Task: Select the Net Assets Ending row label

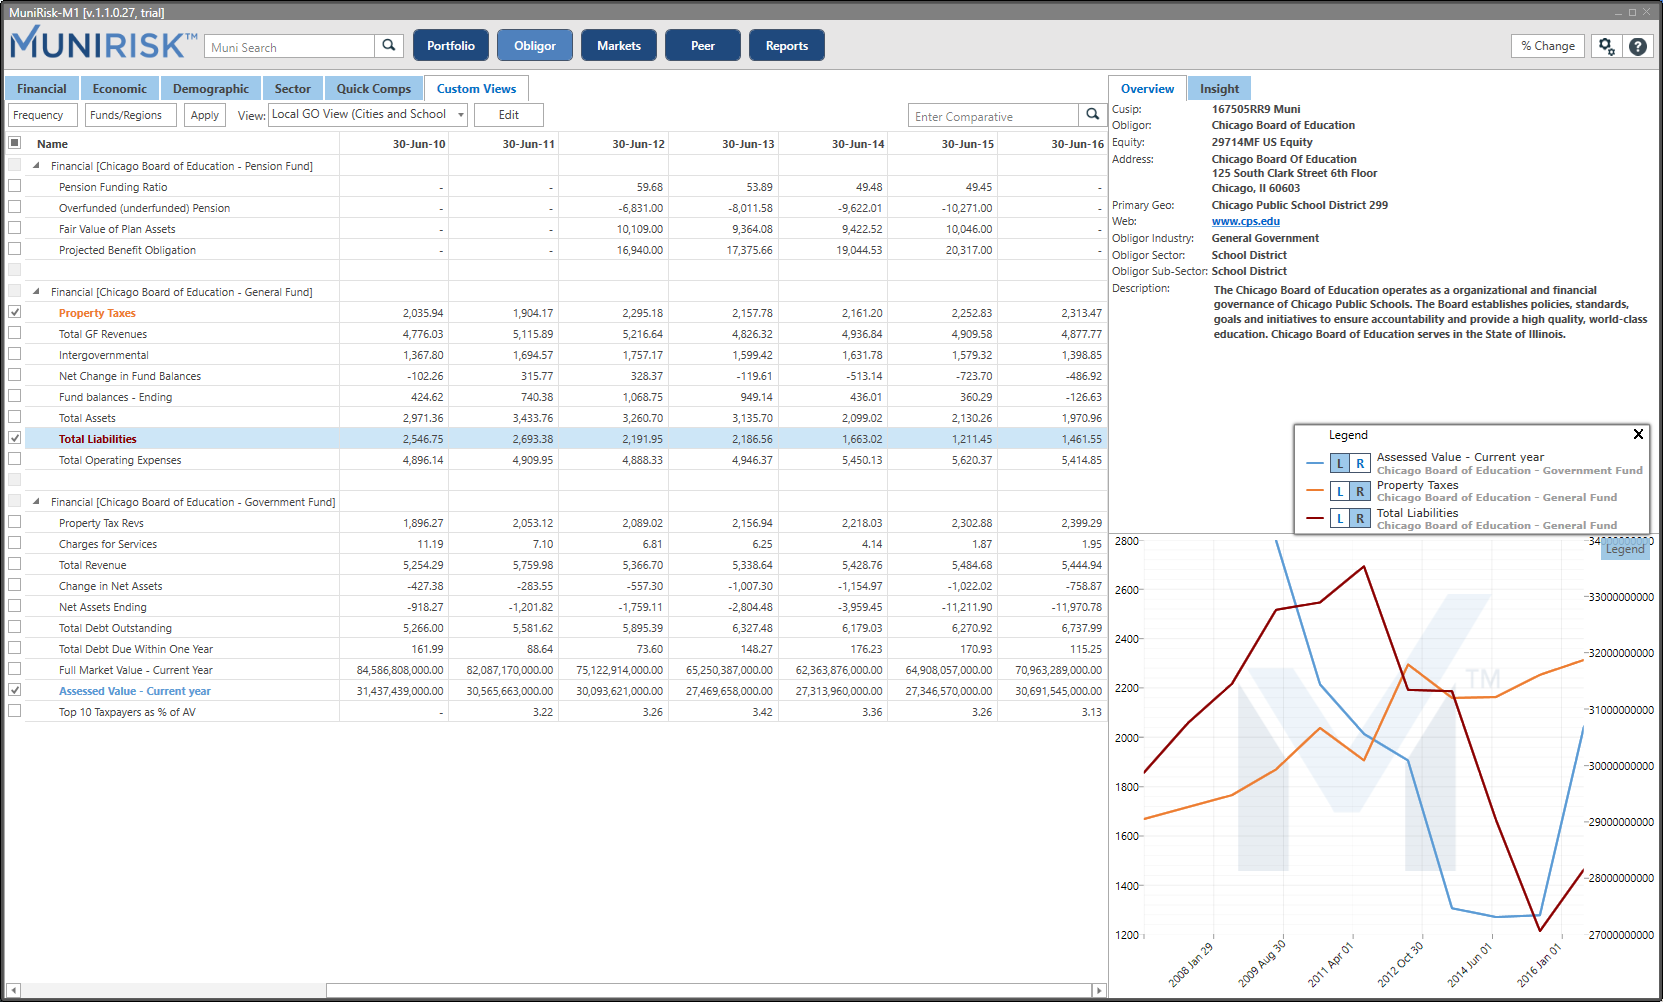Action: (102, 607)
